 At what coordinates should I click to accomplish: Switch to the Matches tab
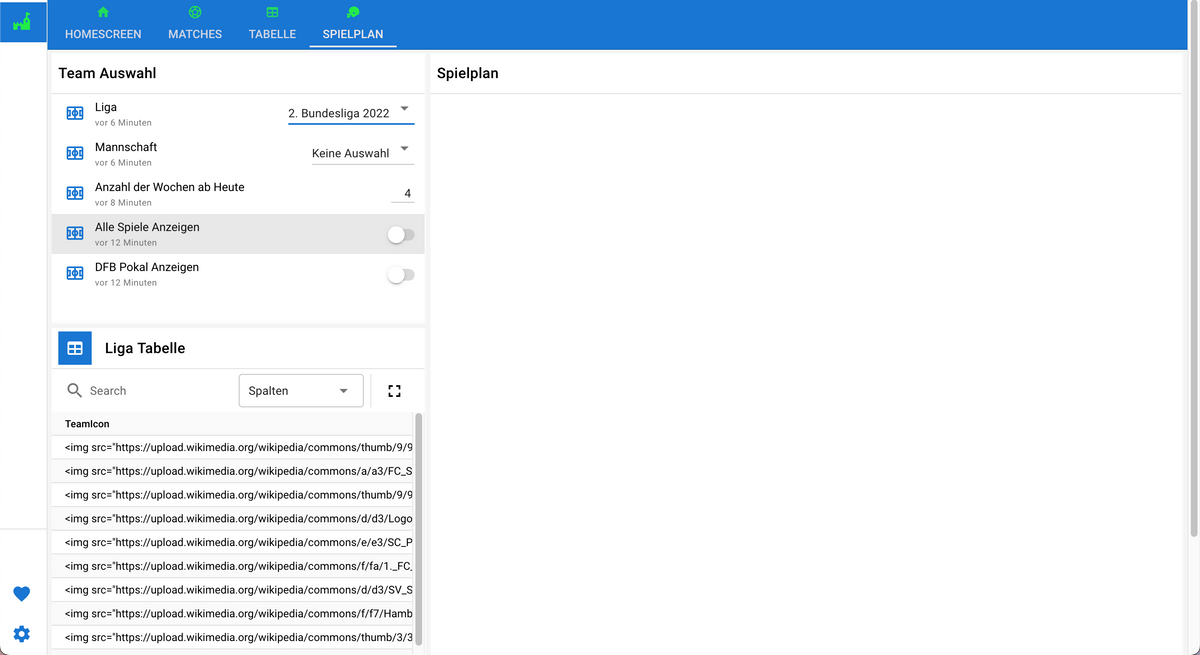[x=195, y=25]
